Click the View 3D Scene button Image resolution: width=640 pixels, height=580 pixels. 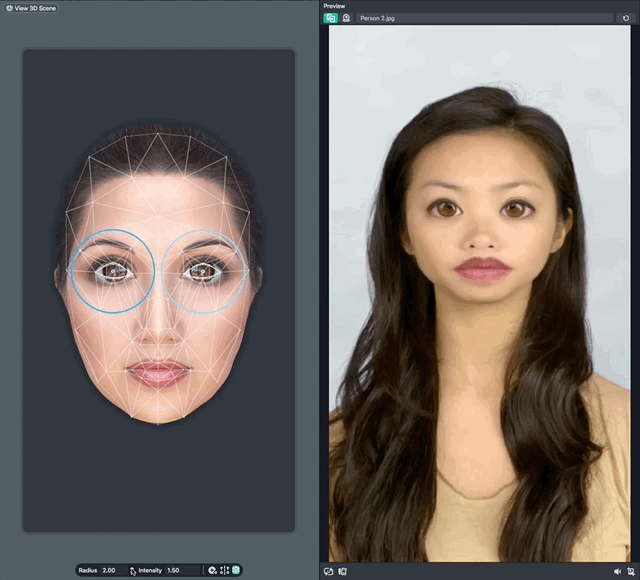point(31,8)
